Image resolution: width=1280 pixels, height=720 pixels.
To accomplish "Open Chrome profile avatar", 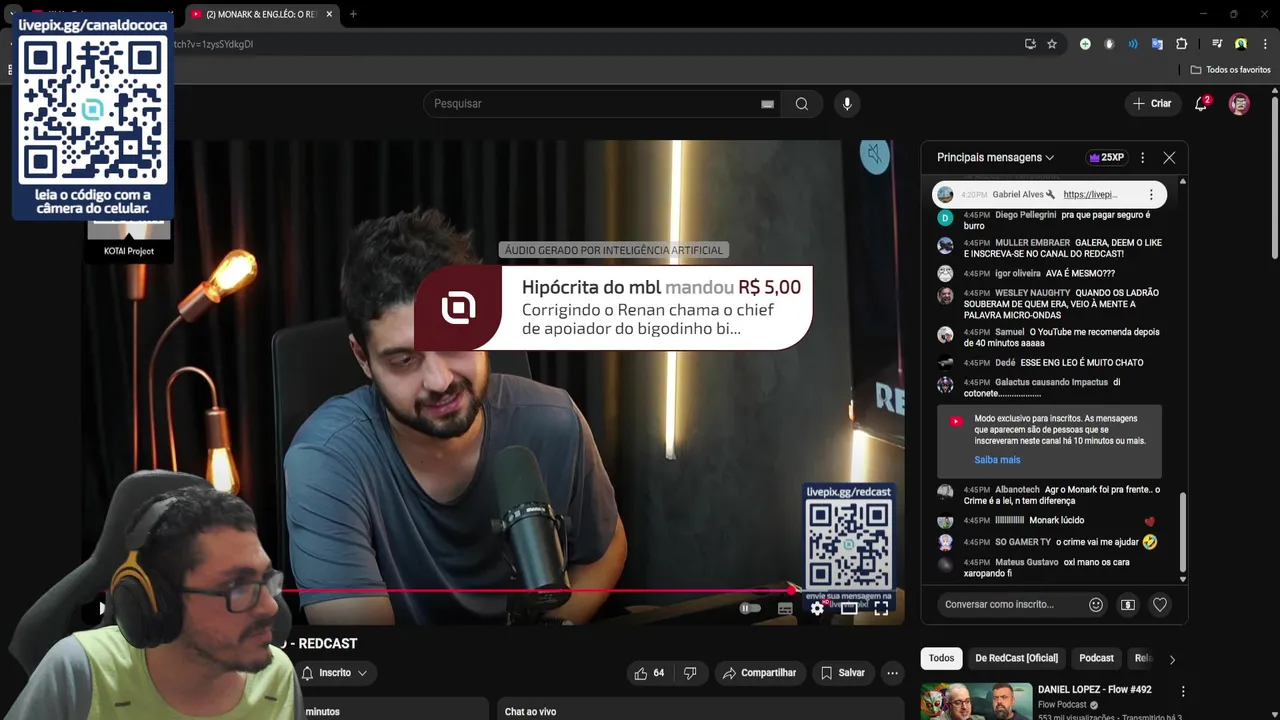I will tap(1241, 44).
